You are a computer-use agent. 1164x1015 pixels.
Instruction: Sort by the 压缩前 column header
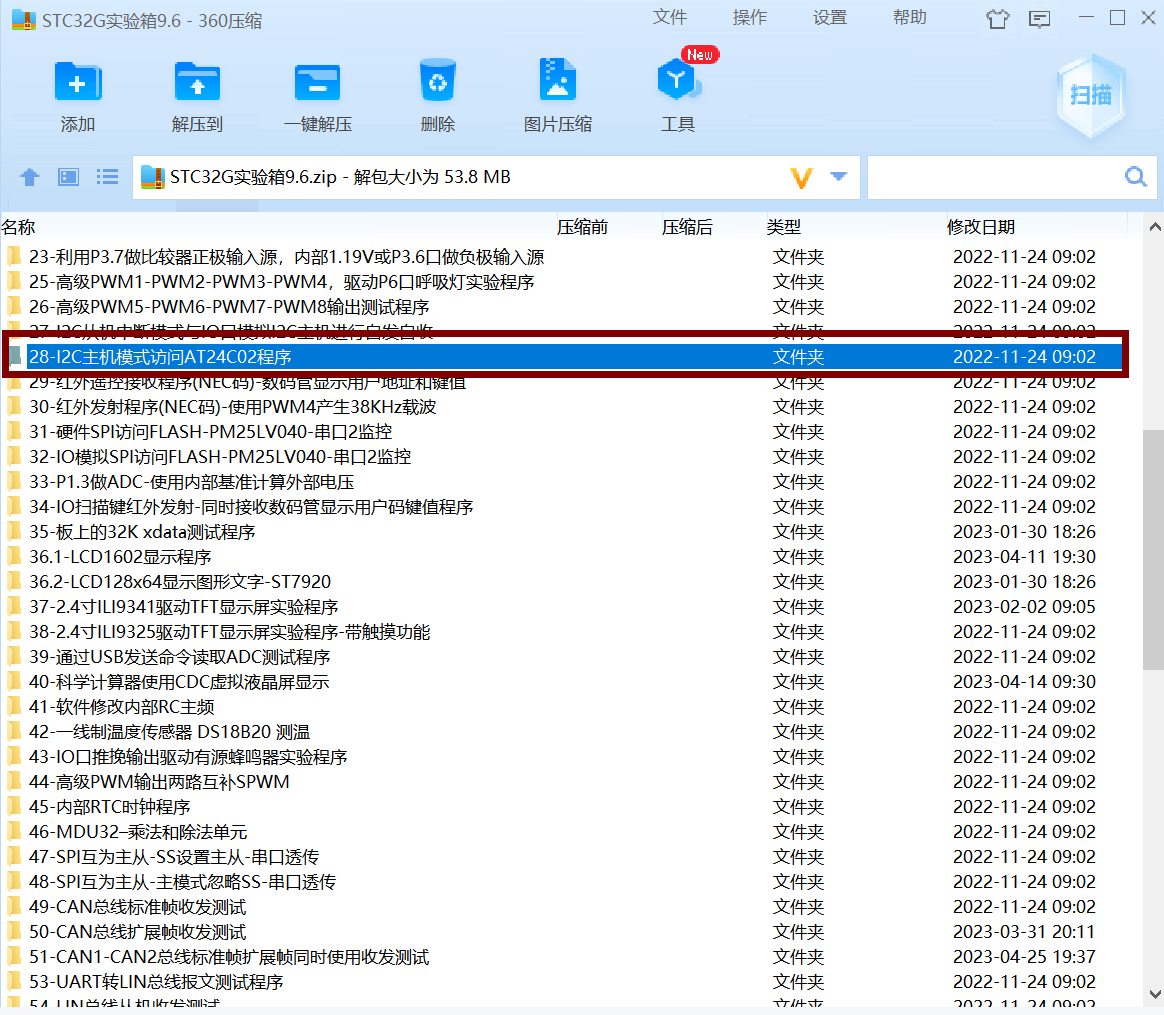tap(582, 226)
